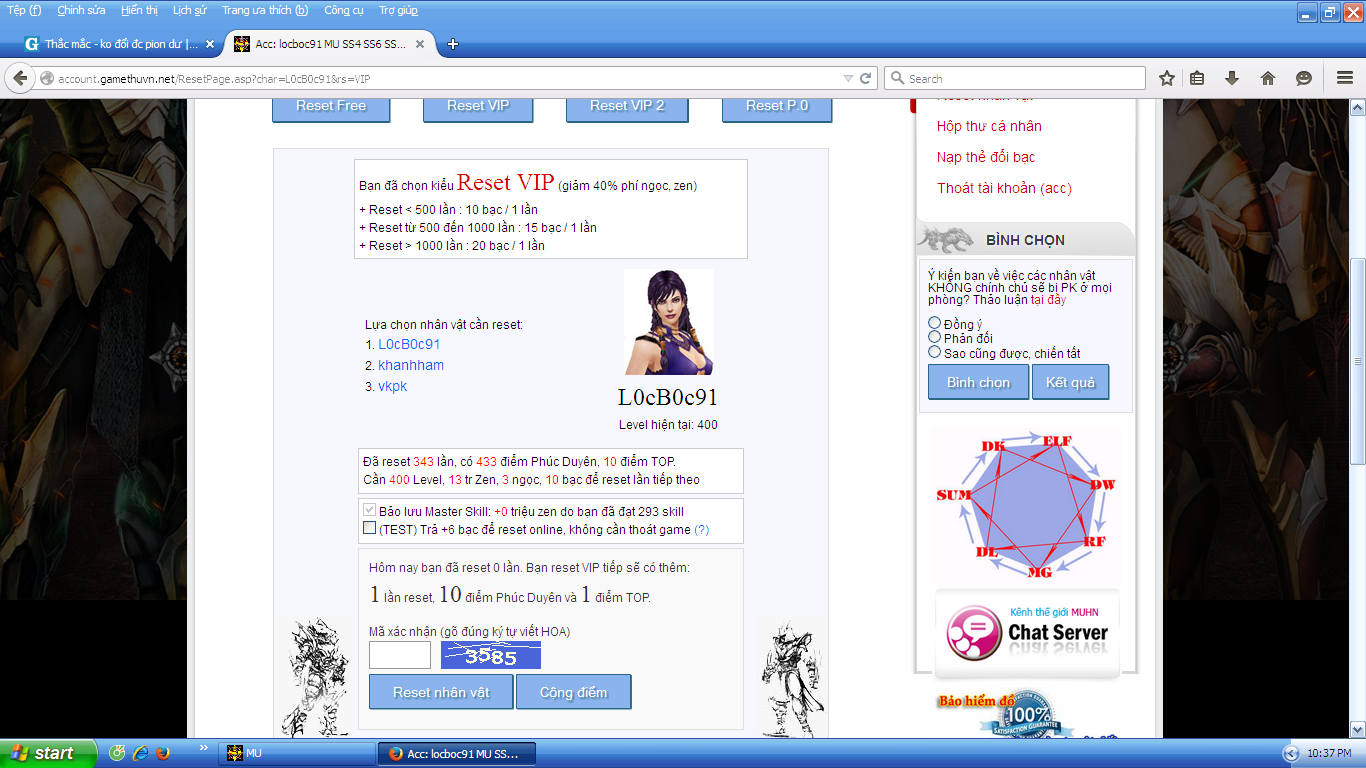Select 'Sao cũng được, chiến tất' radio
This screenshot has width=1366, height=768.
tap(935, 352)
